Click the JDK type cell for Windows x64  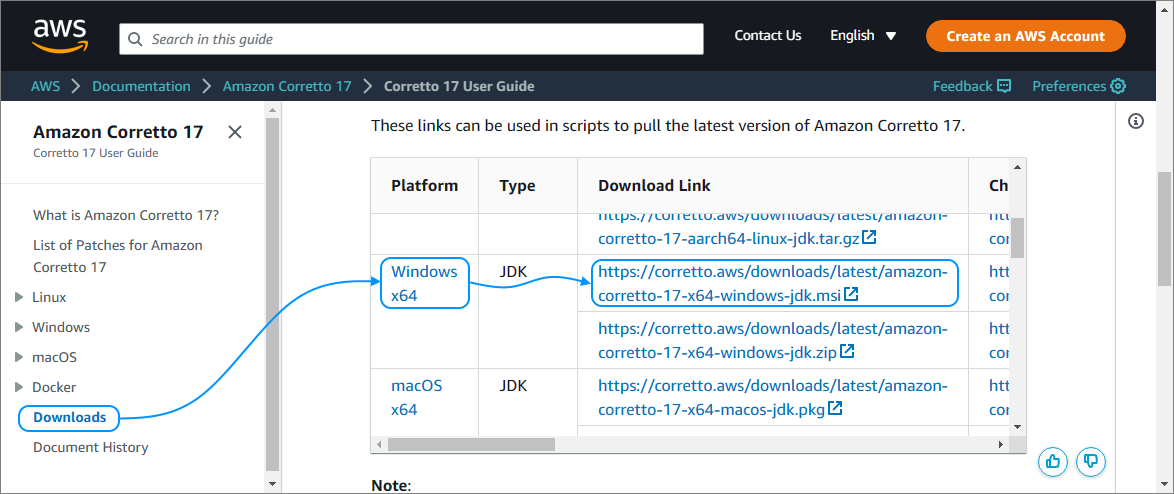pos(514,272)
